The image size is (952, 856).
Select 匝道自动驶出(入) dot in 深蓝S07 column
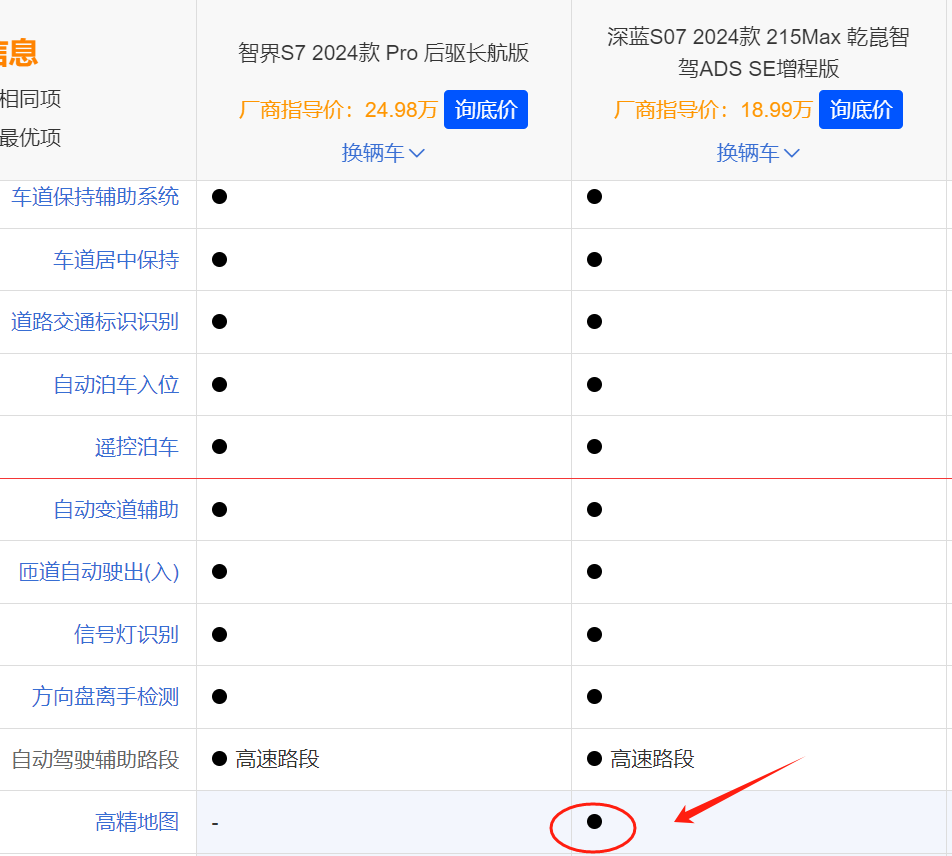coord(594,572)
